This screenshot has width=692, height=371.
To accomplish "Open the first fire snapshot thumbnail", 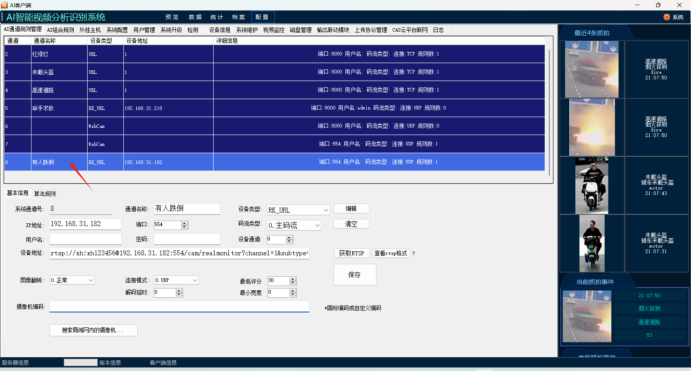I will coord(591,69).
